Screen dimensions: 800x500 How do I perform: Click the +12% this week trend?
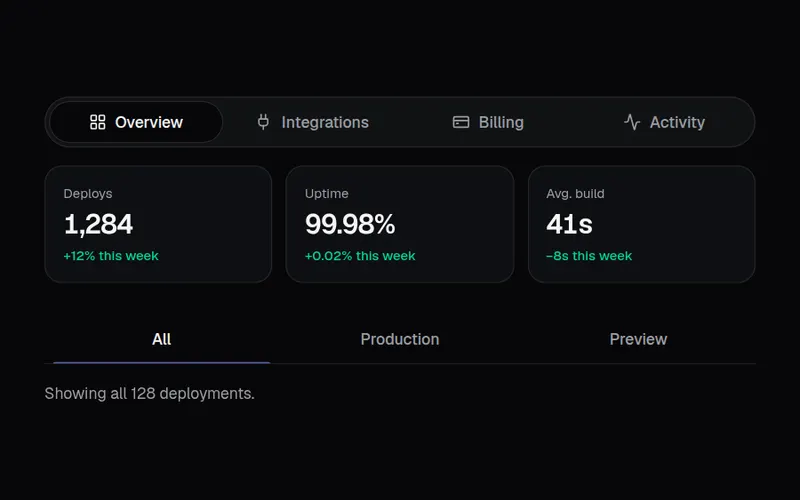pos(111,256)
